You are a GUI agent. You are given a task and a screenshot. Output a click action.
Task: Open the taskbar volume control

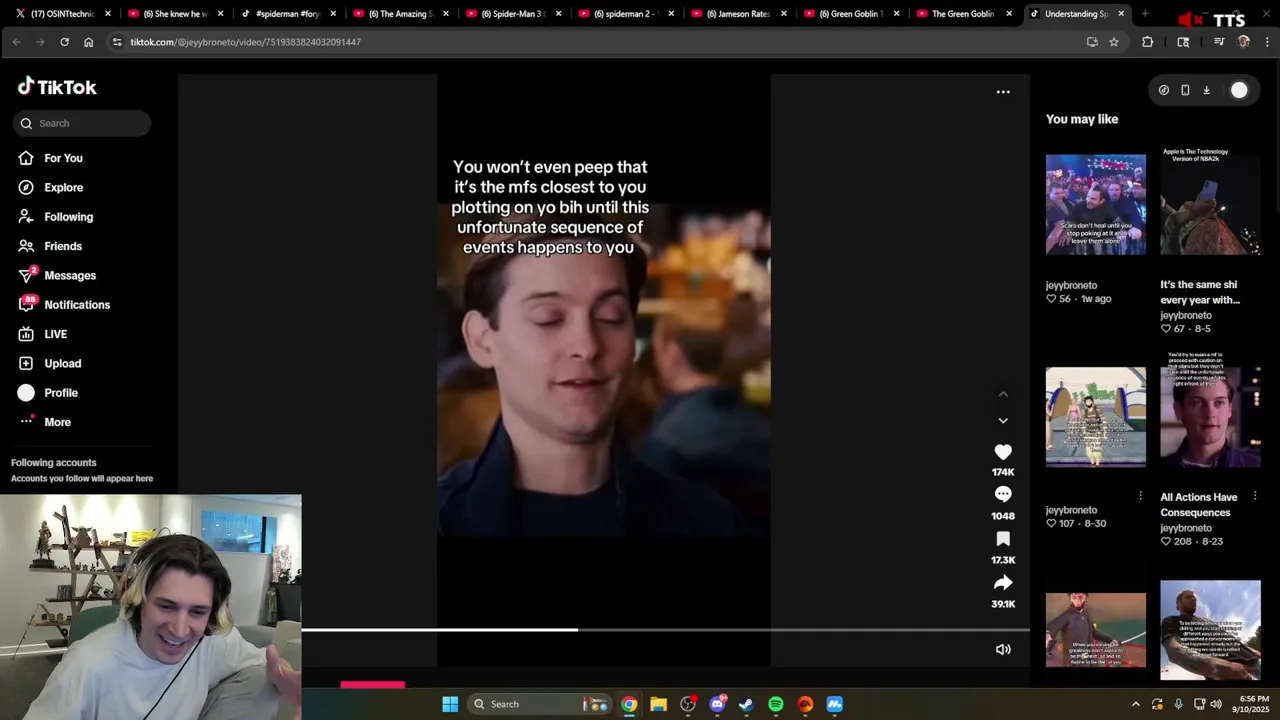point(1216,704)
